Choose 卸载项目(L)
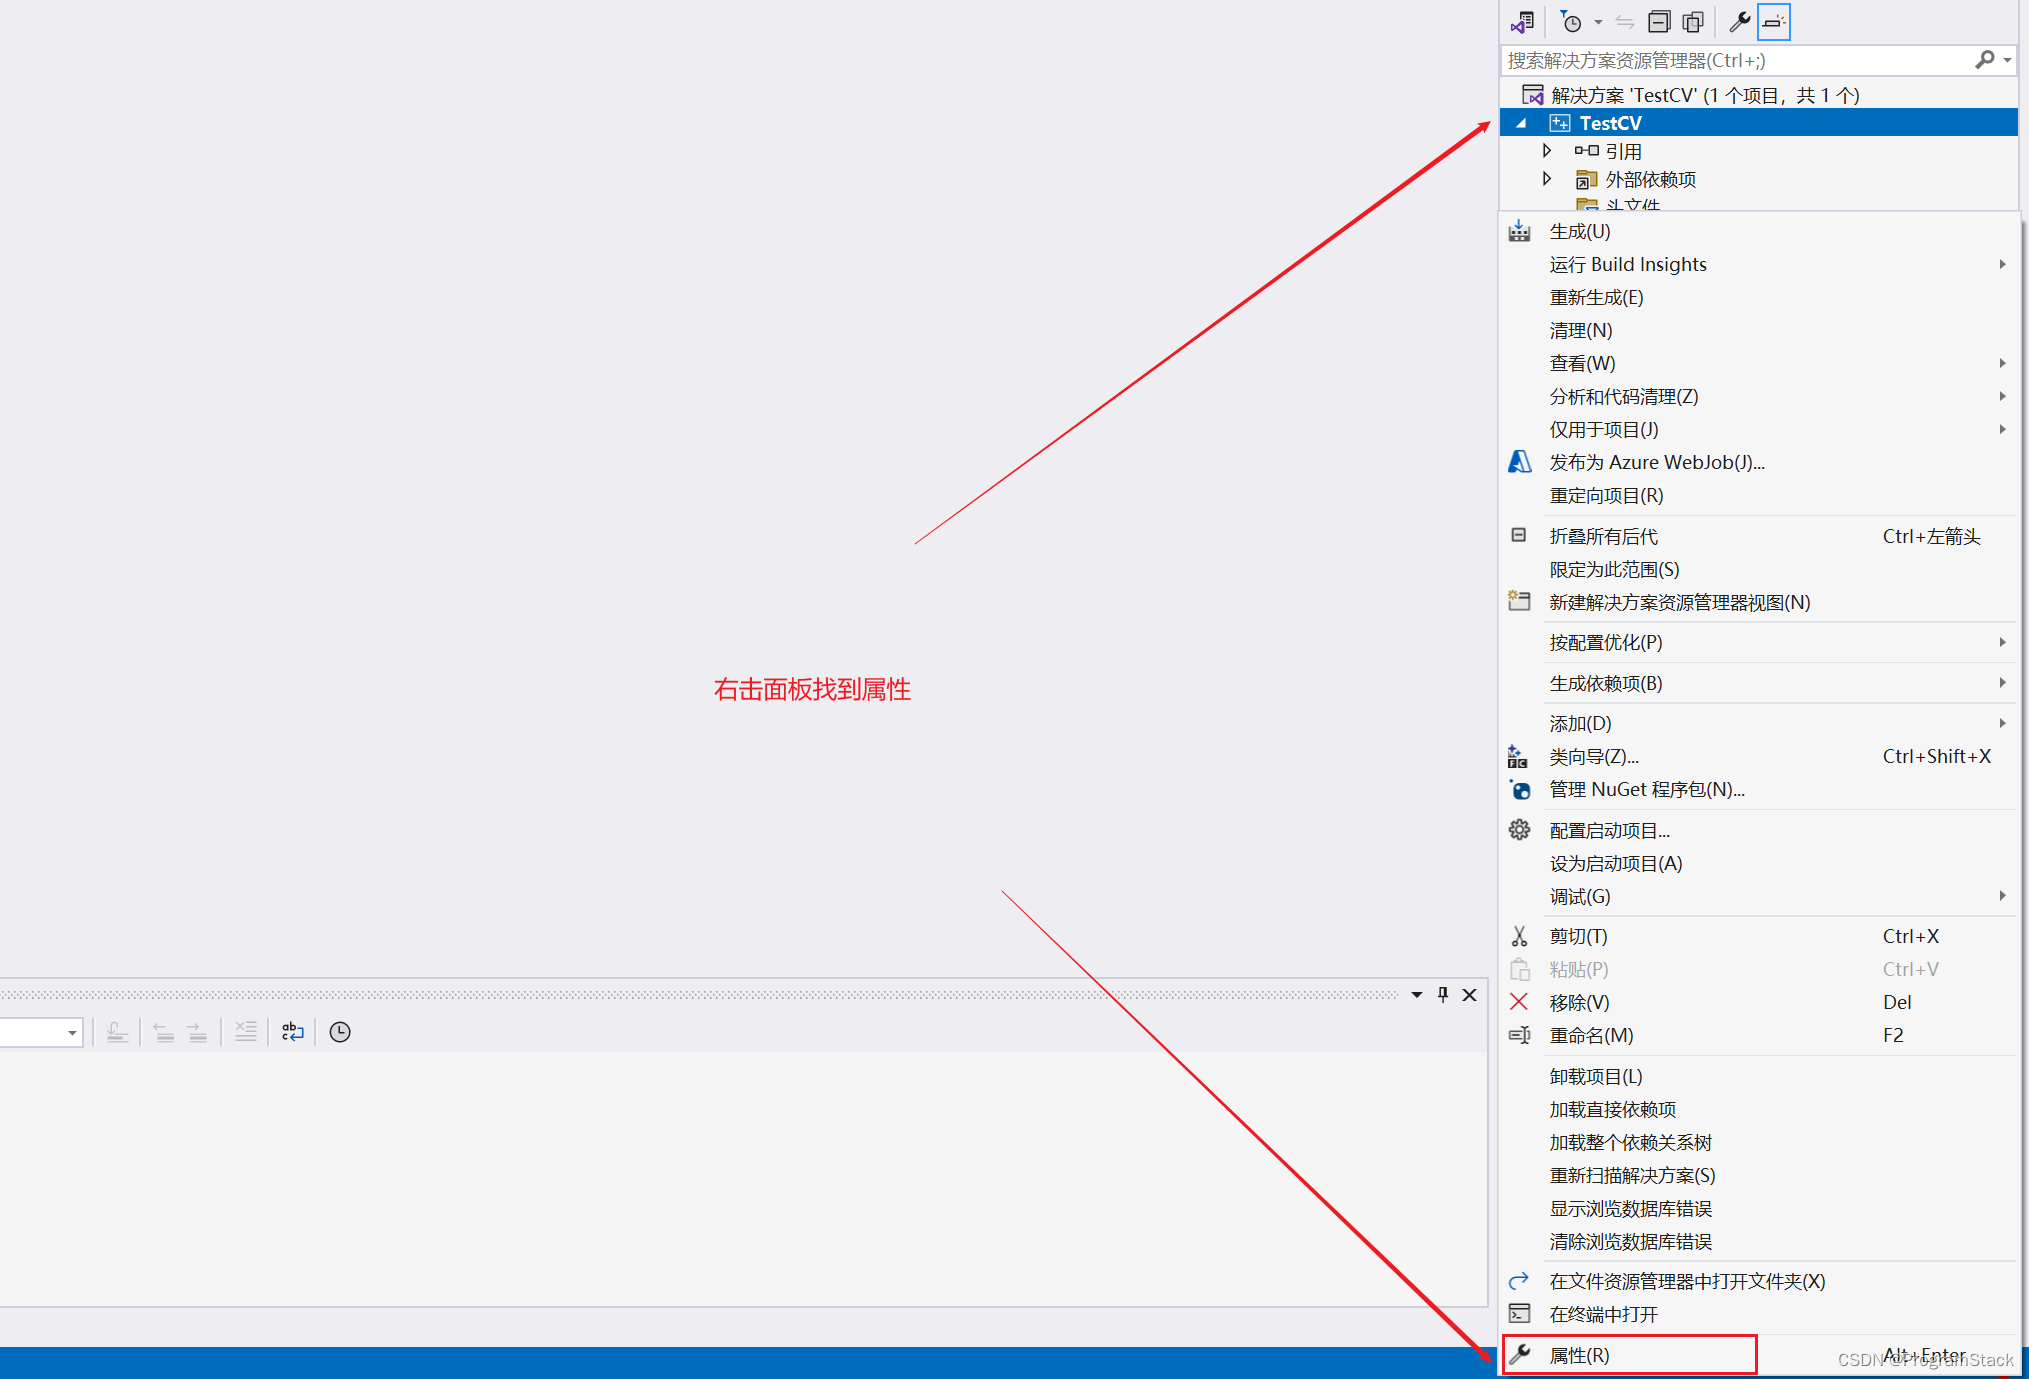The image size is (2029, 1379). point(1759,1076)
